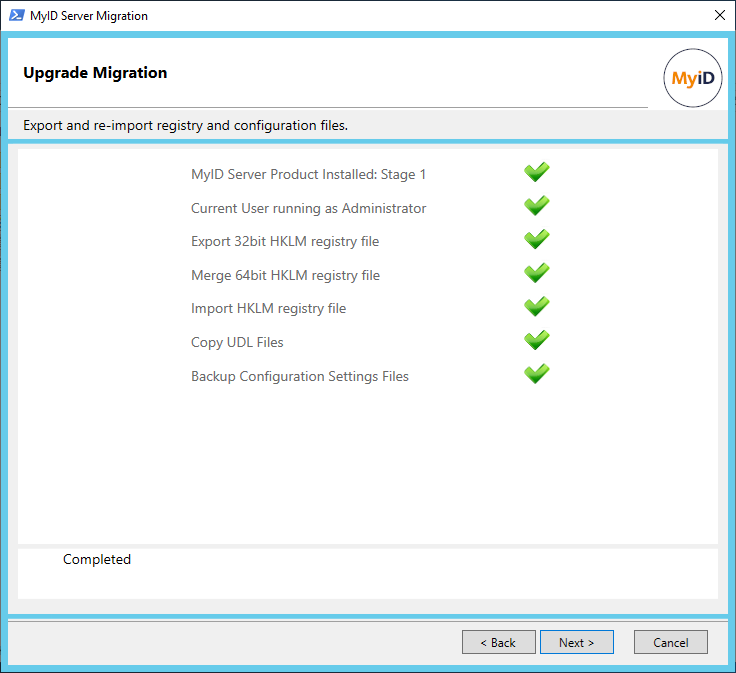736x673 pixels.
Task: Select 'Backup Configuration Settings Files' text
Action: (x=300, y=376)
